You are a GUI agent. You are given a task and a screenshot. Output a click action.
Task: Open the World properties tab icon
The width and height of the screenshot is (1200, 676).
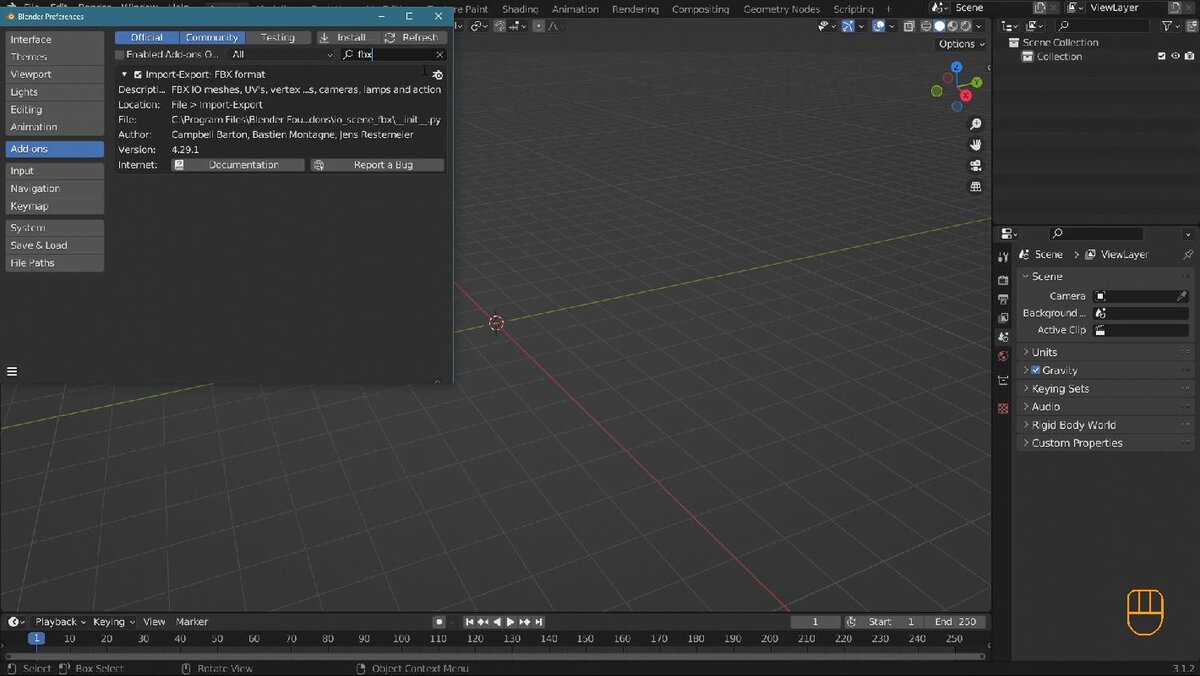(1003, 356)
